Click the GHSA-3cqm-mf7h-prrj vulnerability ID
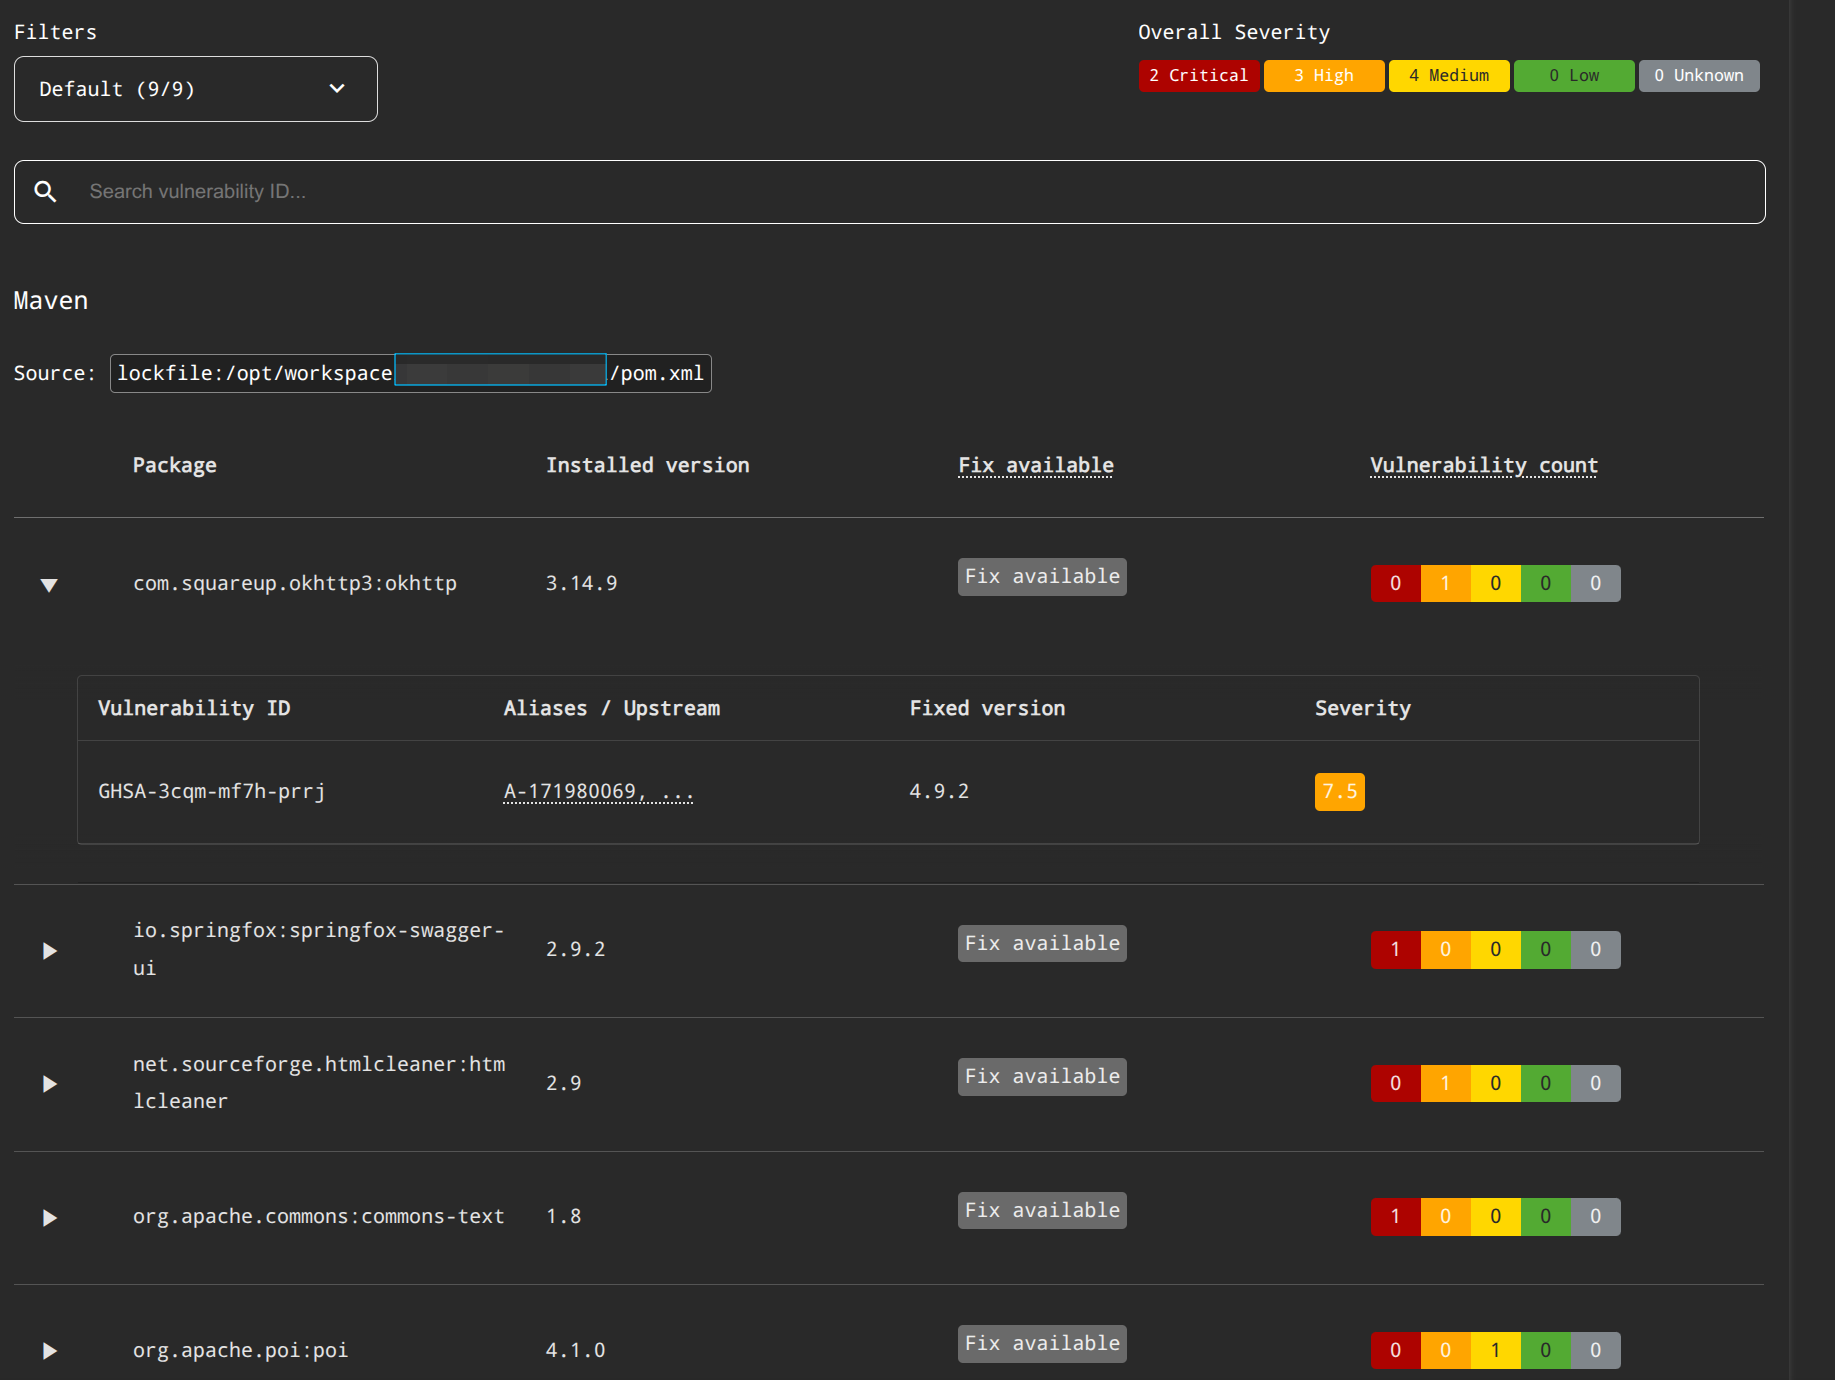The height and width of the screenshot is (1380, 1835). click(x=212, y=792)
